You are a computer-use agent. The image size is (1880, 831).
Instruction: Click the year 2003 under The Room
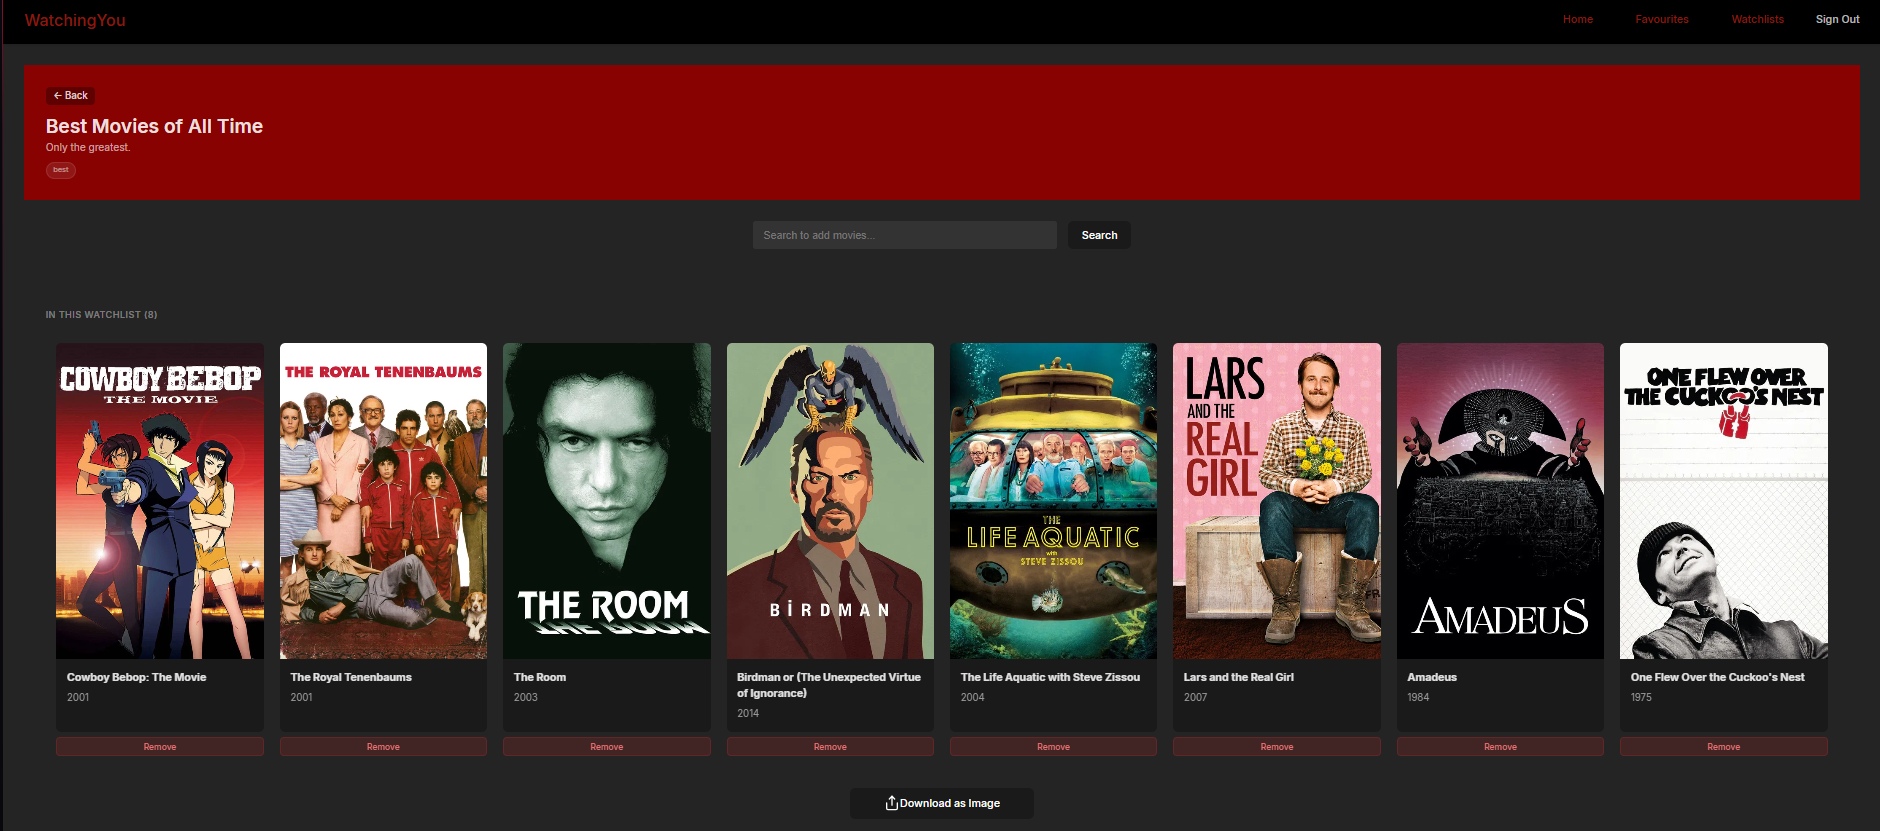point(526,697)
